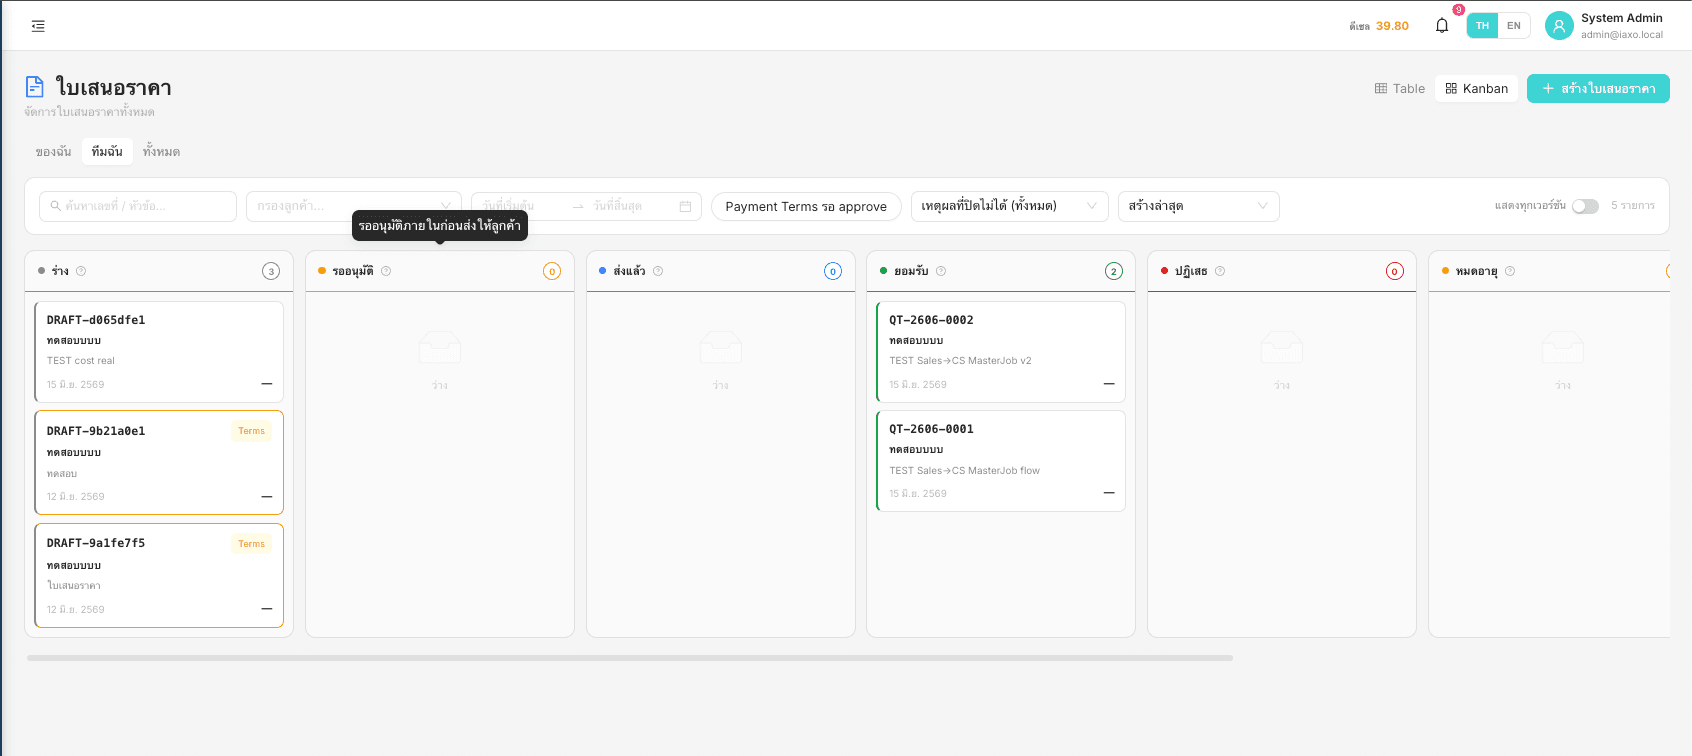The width and height of the screenshot is (1692, 756).
Task: Click help icon next to ส่งแล้ว column
Action: (658, 271)
